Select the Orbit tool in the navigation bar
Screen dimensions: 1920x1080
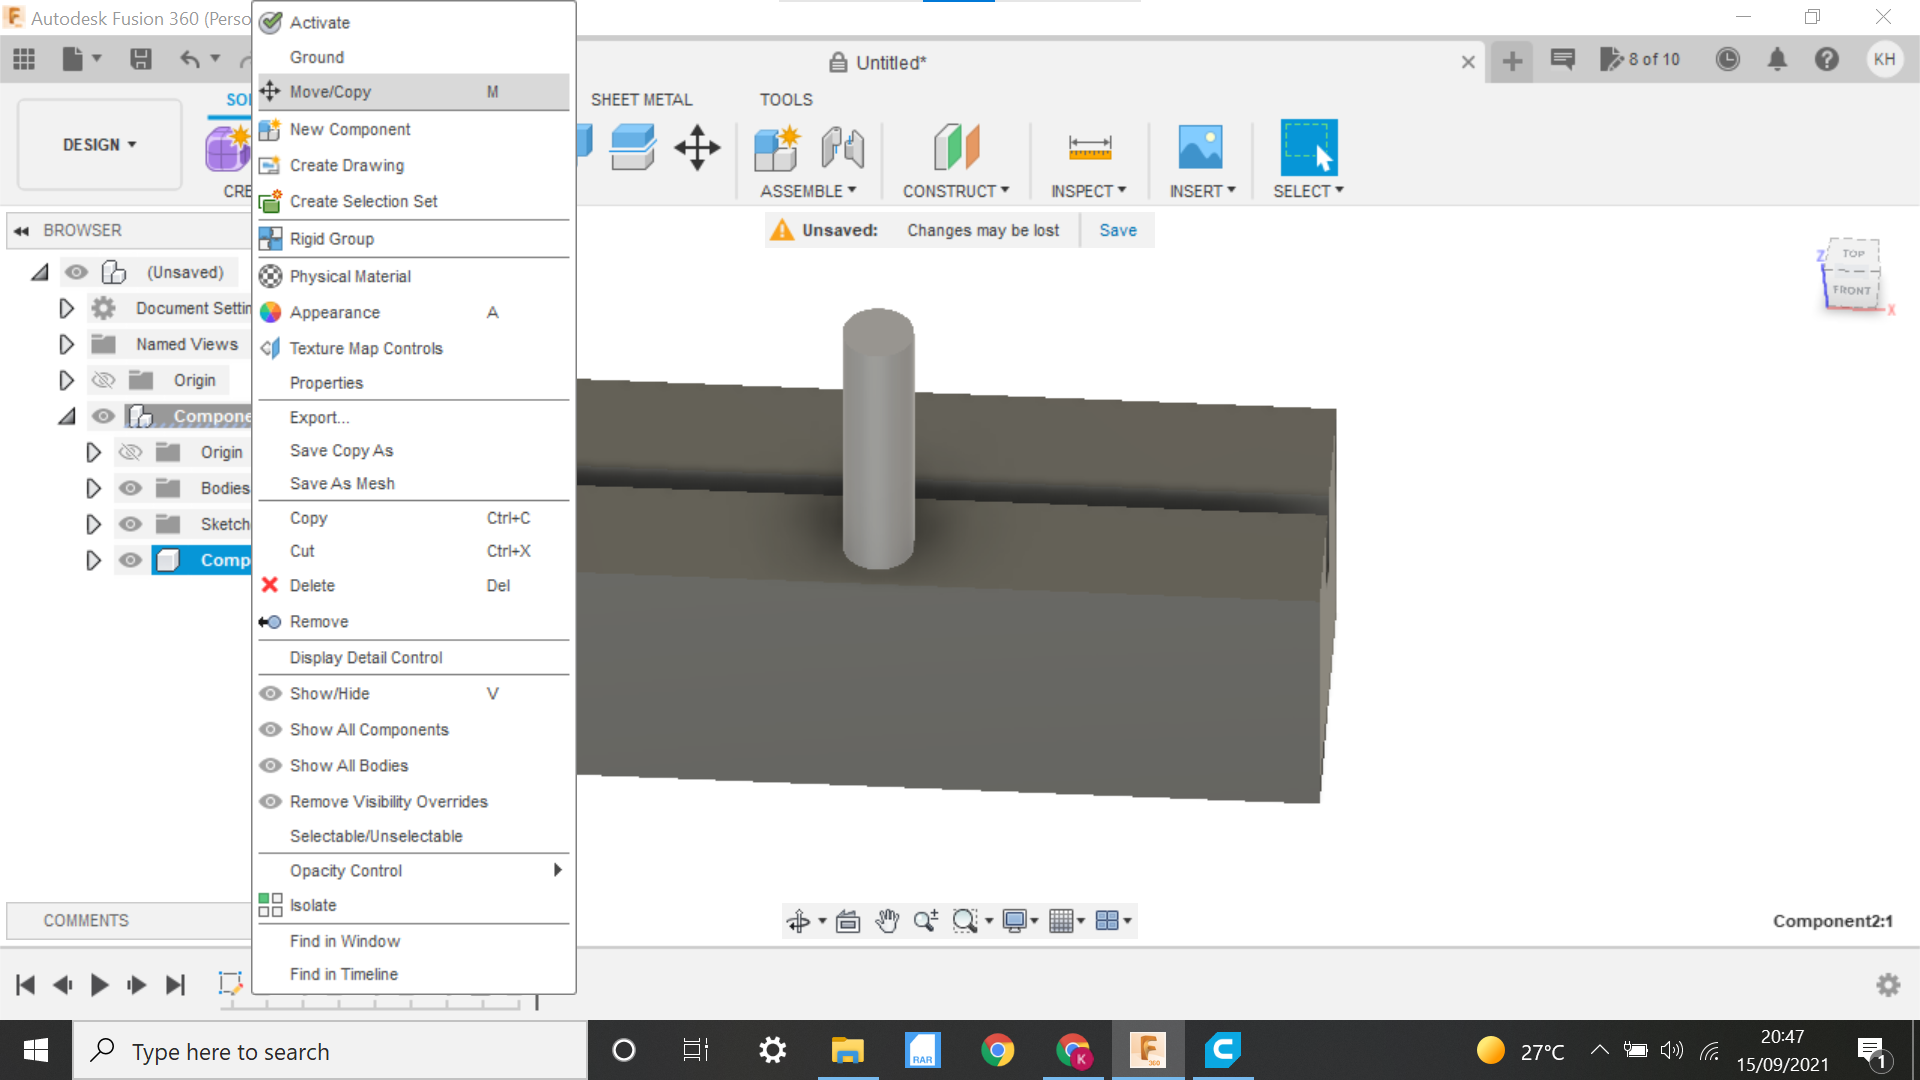pyautogui.click(x=800, y=920)
